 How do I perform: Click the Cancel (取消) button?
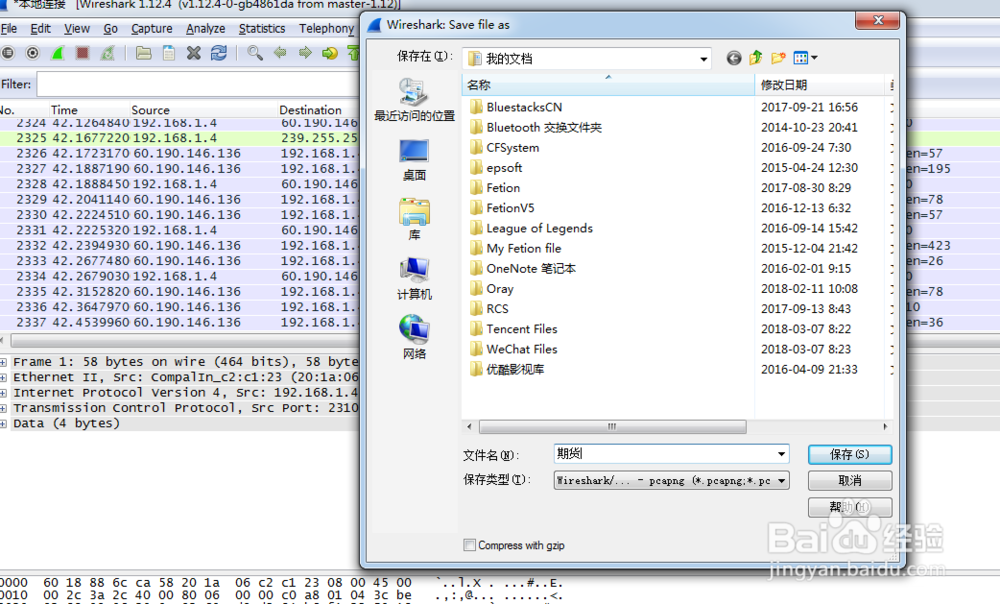pyautogui.click(x=849, y=480)
